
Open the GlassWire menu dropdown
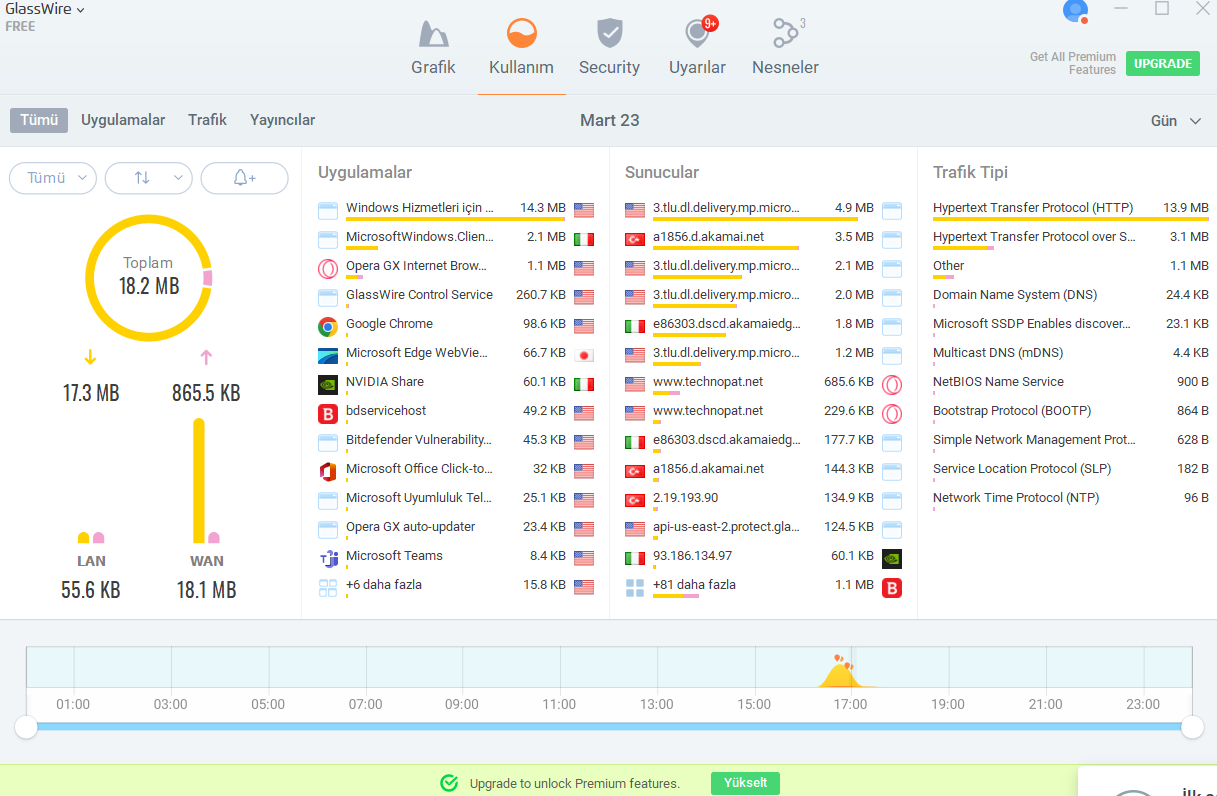[45, 9]
